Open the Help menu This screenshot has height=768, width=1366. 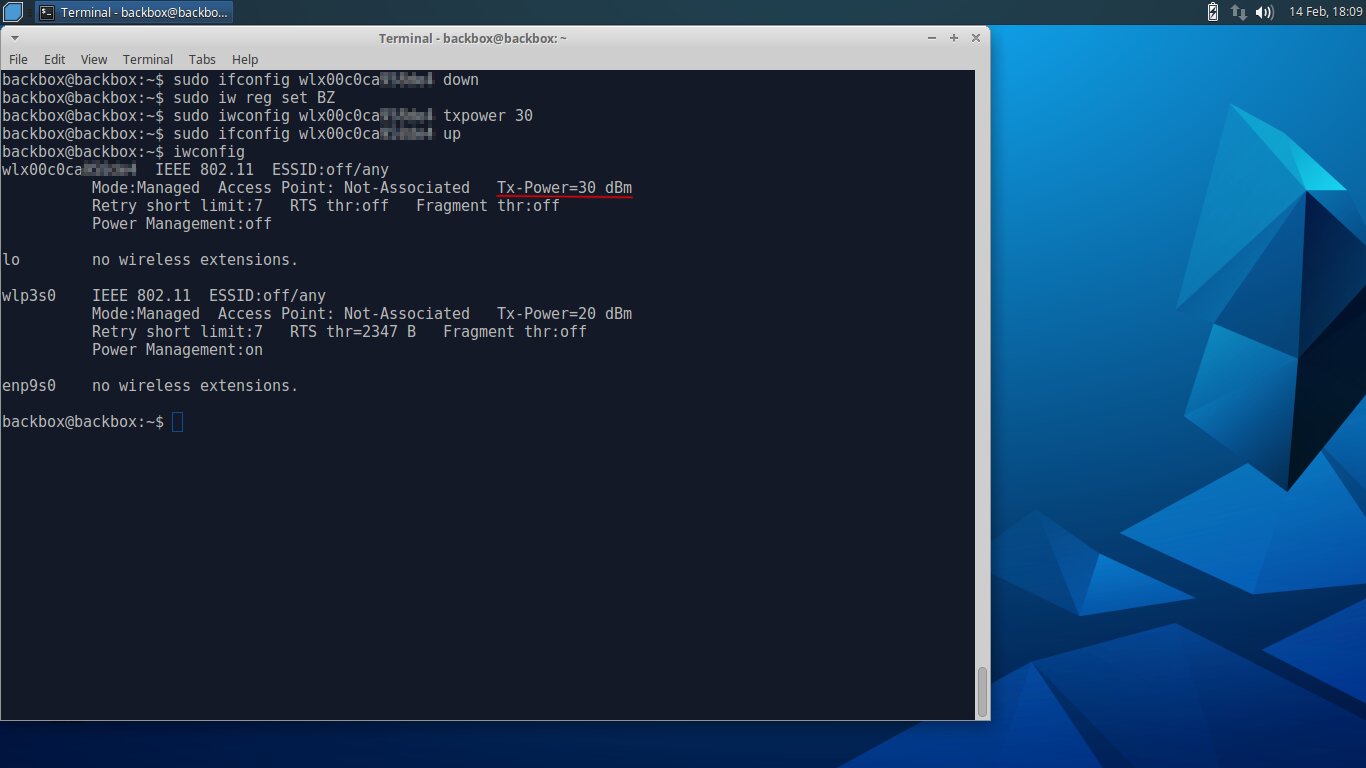click(x=245, y=59)
